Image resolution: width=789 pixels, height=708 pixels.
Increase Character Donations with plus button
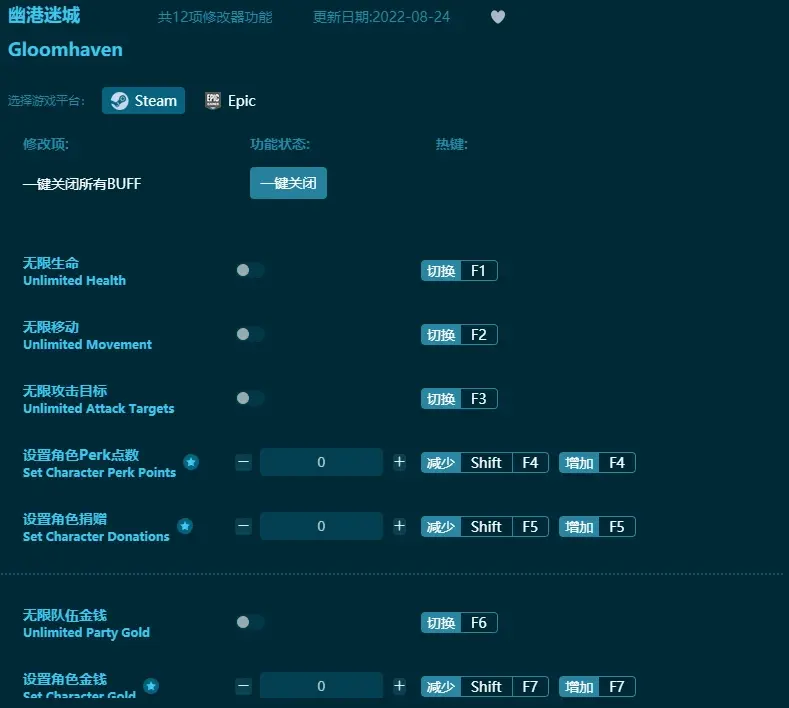(399, 526)
